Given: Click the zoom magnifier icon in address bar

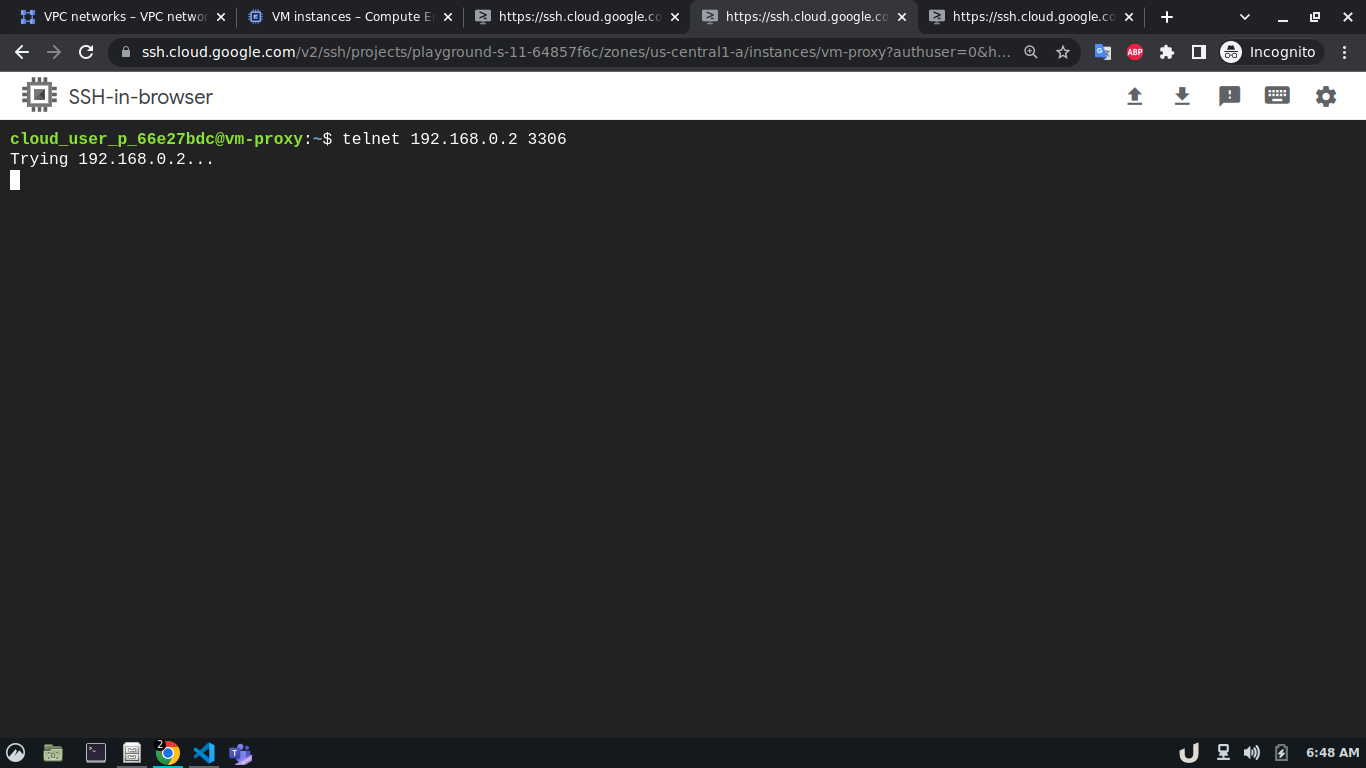Looking at the screenshot, I should click(1031, 52).
